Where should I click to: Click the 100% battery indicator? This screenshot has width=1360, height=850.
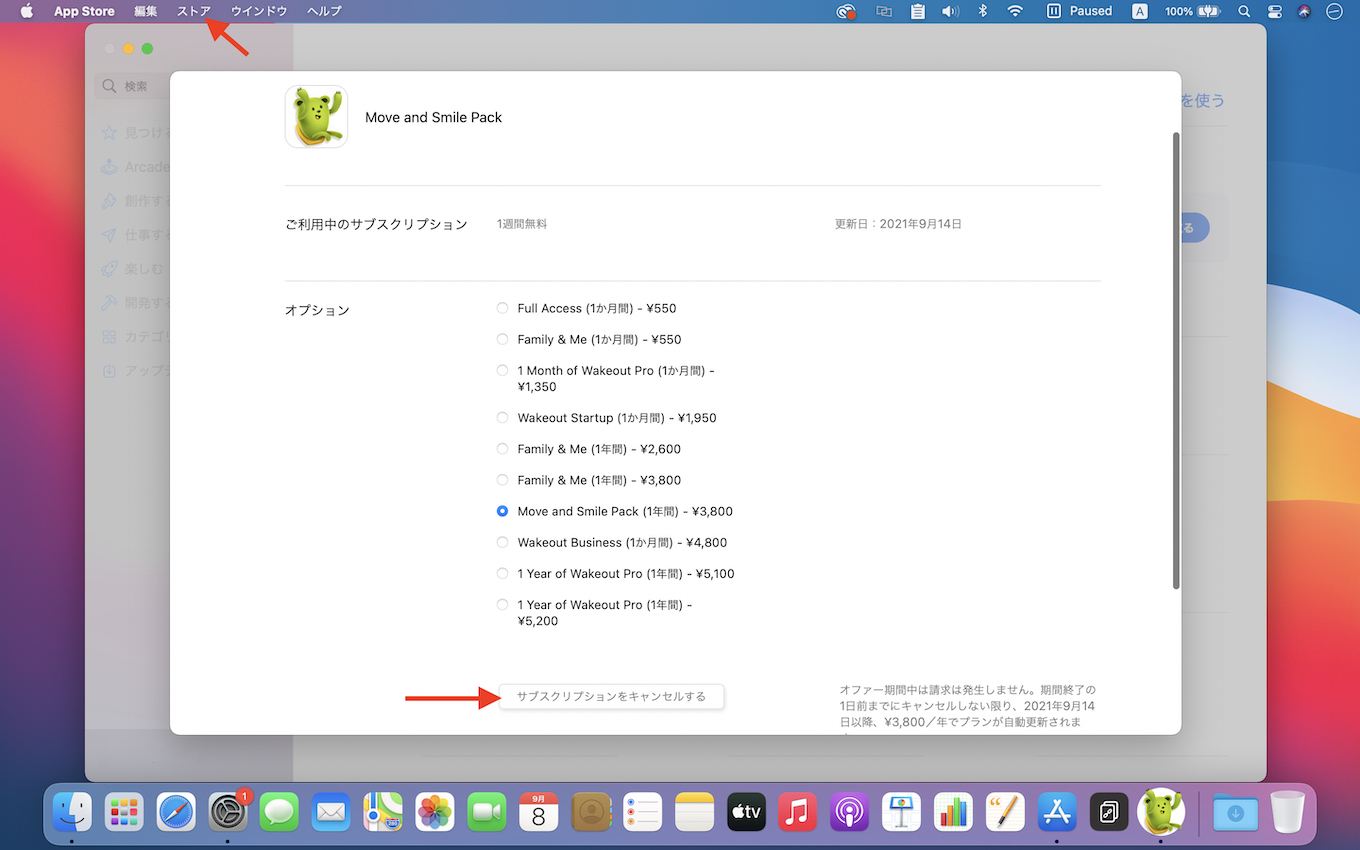click(1193, 11)
